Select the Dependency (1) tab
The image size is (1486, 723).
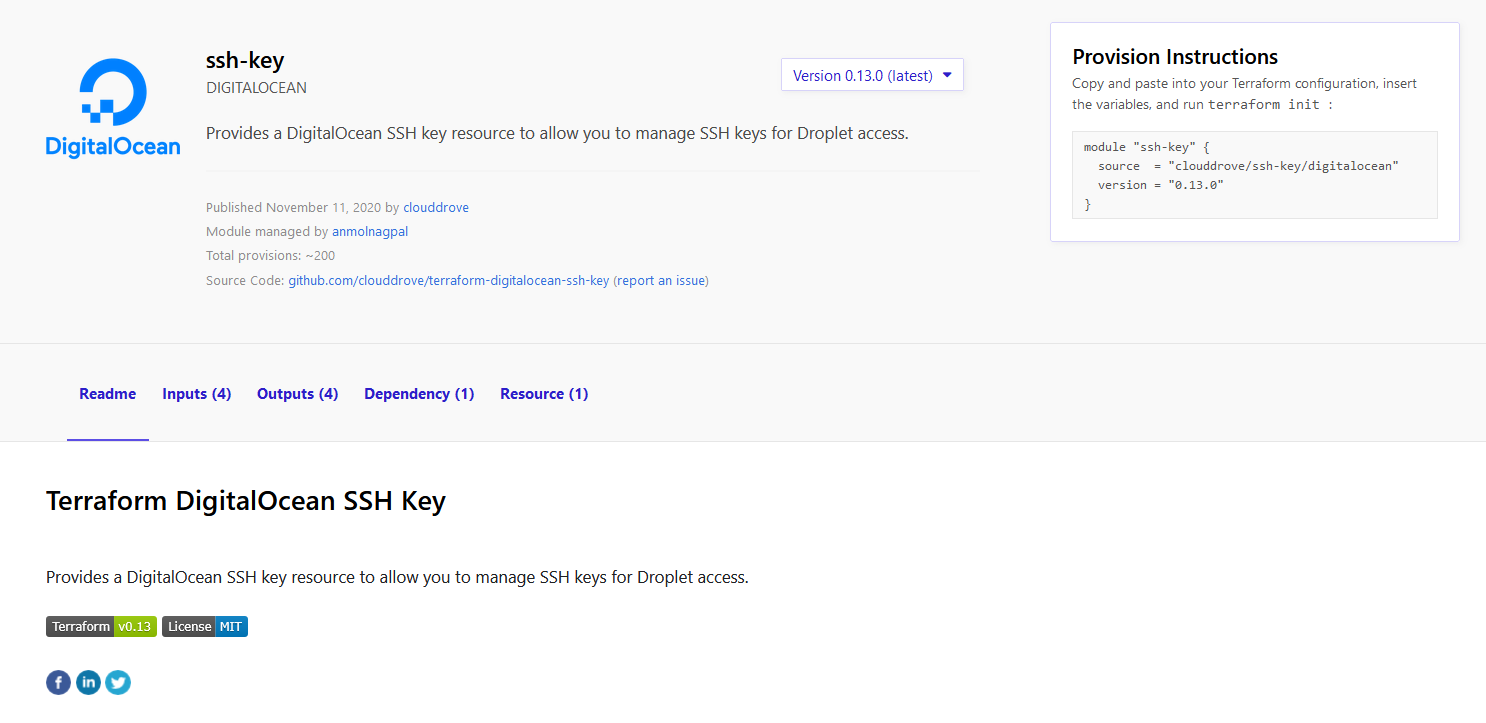pos(419,394)
